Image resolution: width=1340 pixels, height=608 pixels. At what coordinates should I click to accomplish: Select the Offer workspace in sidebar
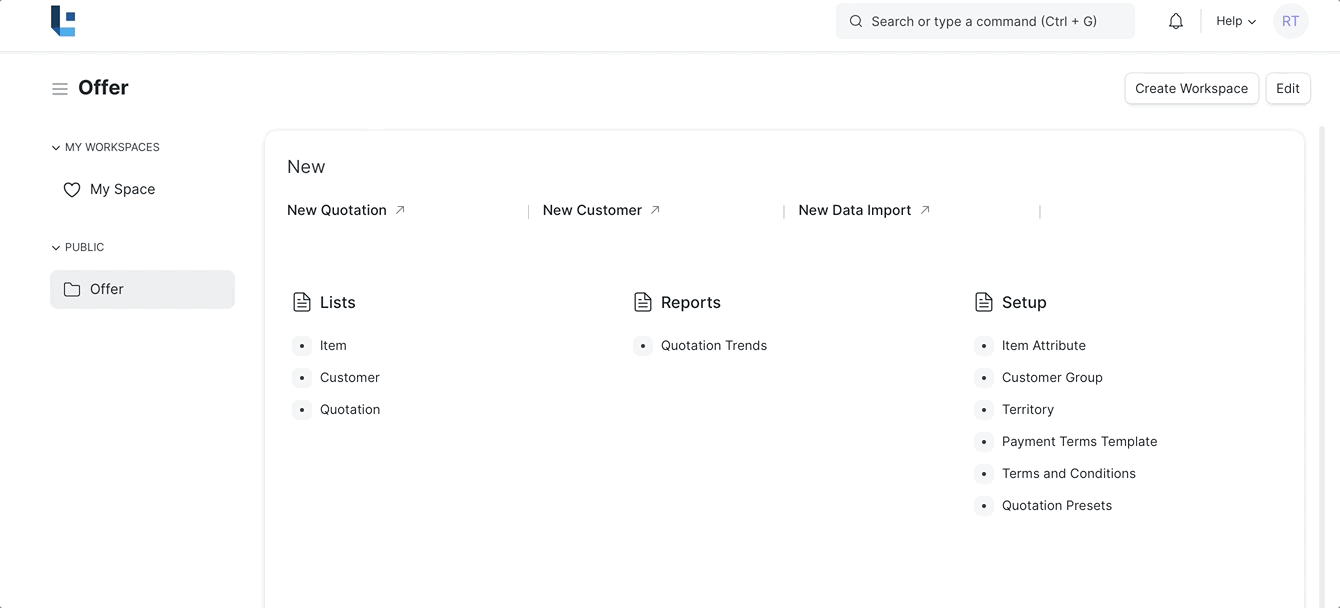coord(107,290)
